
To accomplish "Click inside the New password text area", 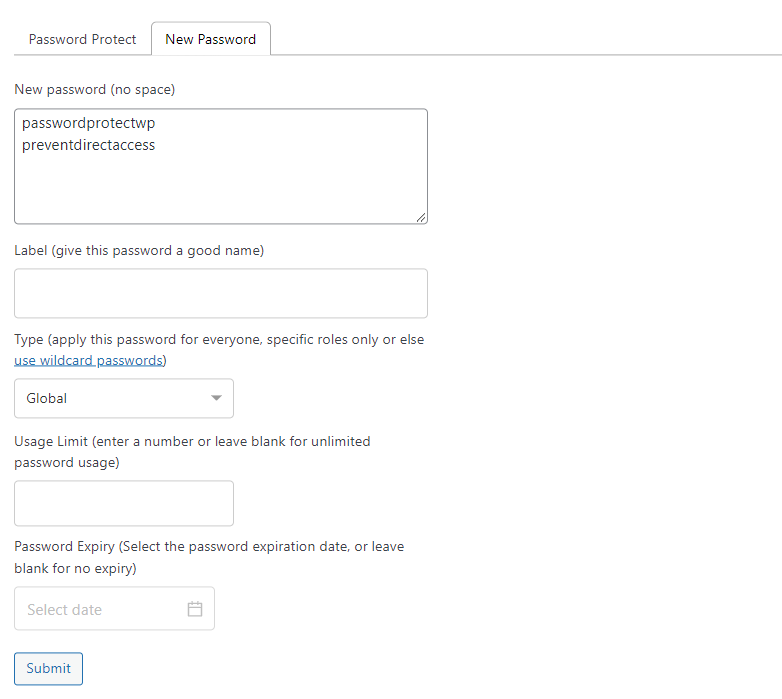I will pos(221,167).
